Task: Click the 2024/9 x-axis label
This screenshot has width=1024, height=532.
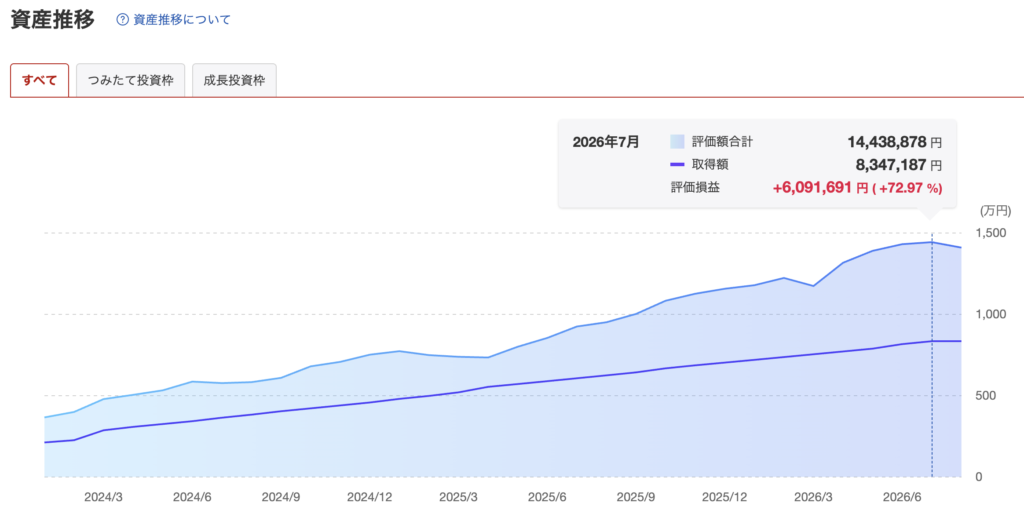Action: [281, 497]
